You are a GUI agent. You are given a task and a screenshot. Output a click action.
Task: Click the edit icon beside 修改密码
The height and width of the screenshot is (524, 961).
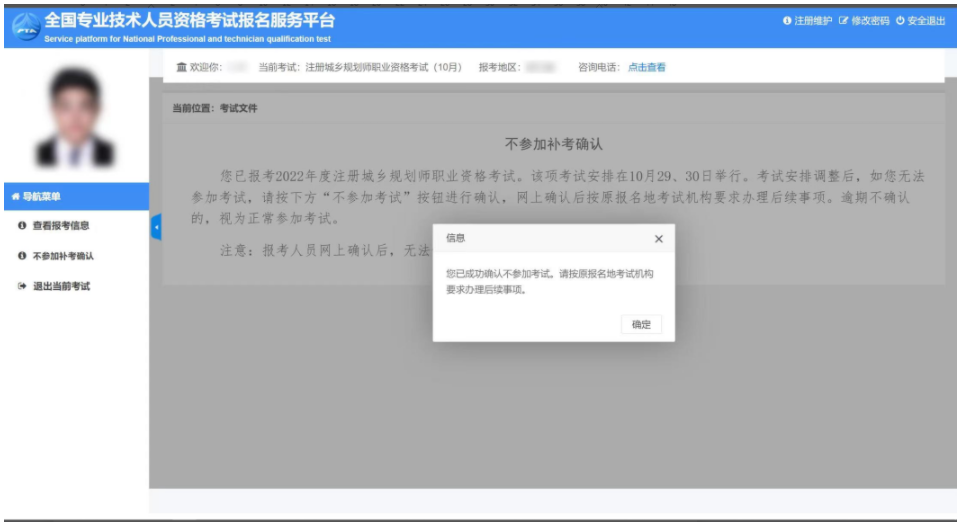pos(843,21)
